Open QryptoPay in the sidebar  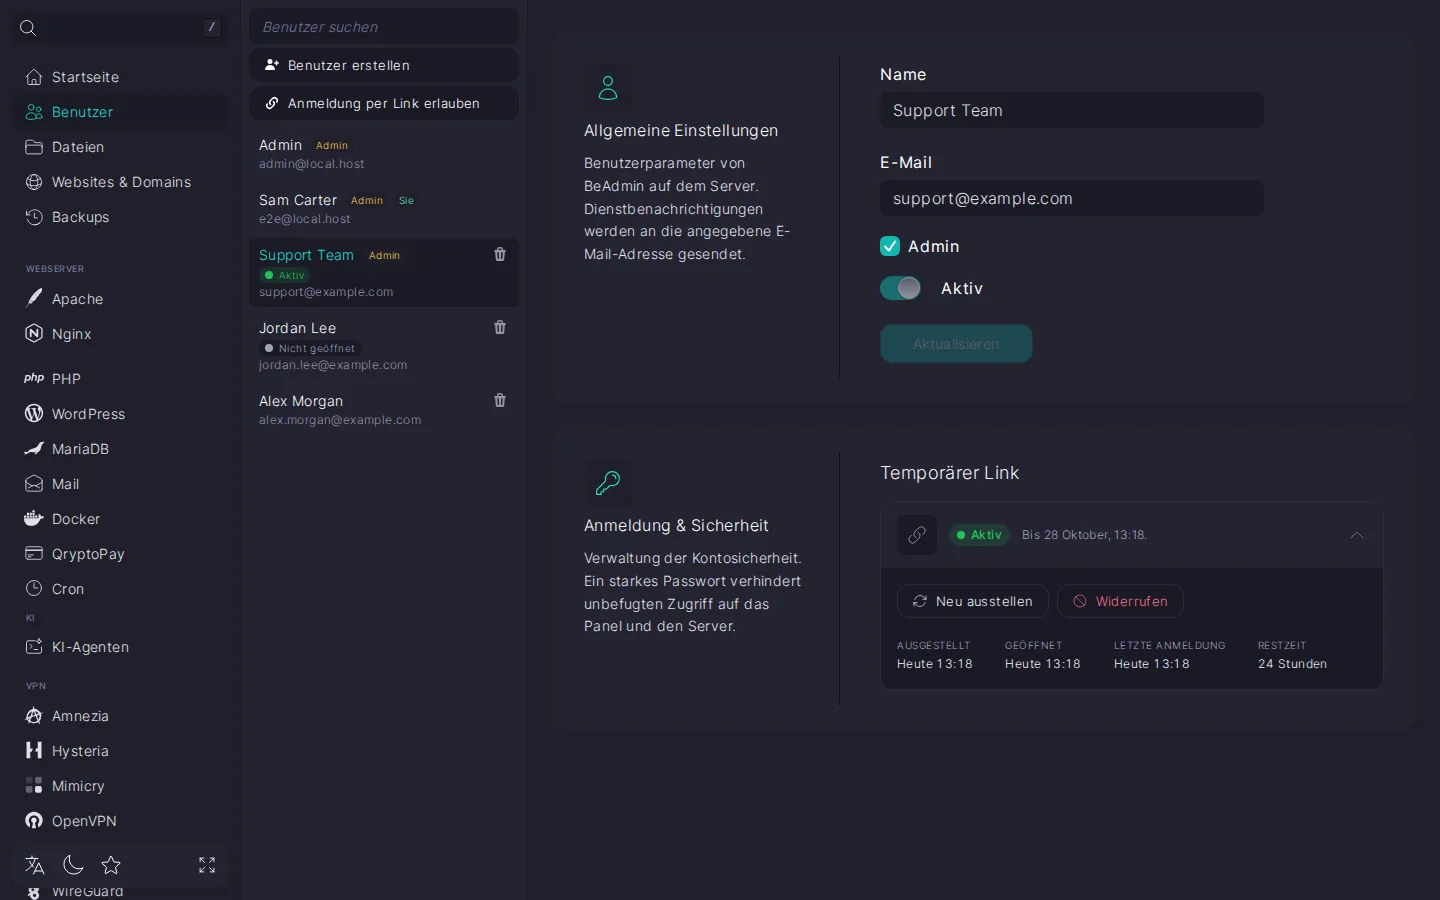(120, 554)
